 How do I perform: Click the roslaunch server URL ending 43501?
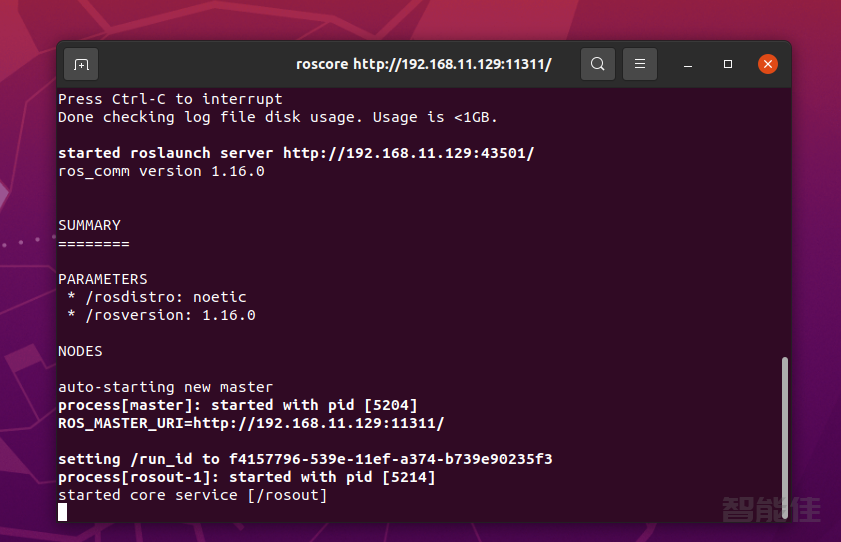point(408,153)
